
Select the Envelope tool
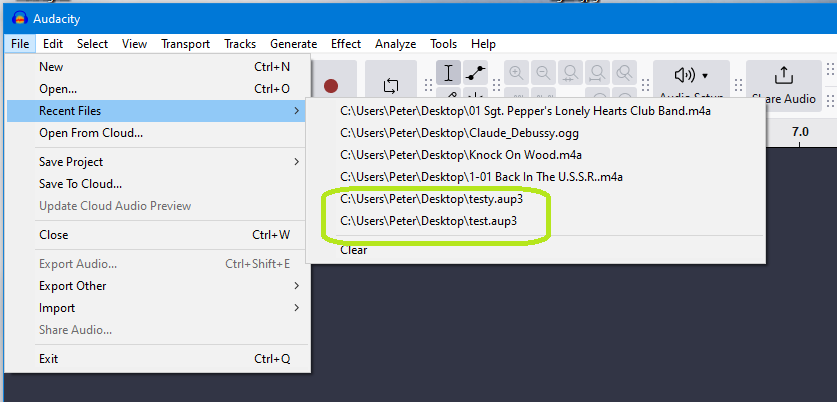[476, 73]
